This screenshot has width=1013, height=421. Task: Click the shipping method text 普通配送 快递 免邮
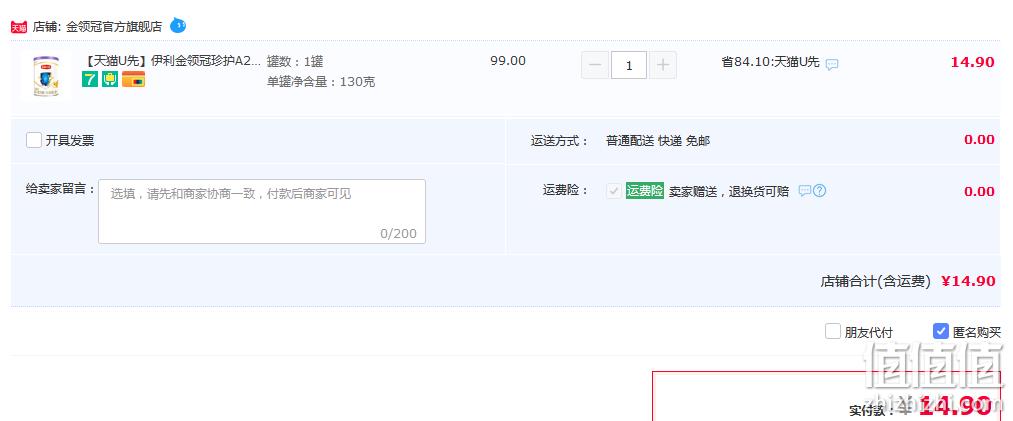[x=658, y=141]
